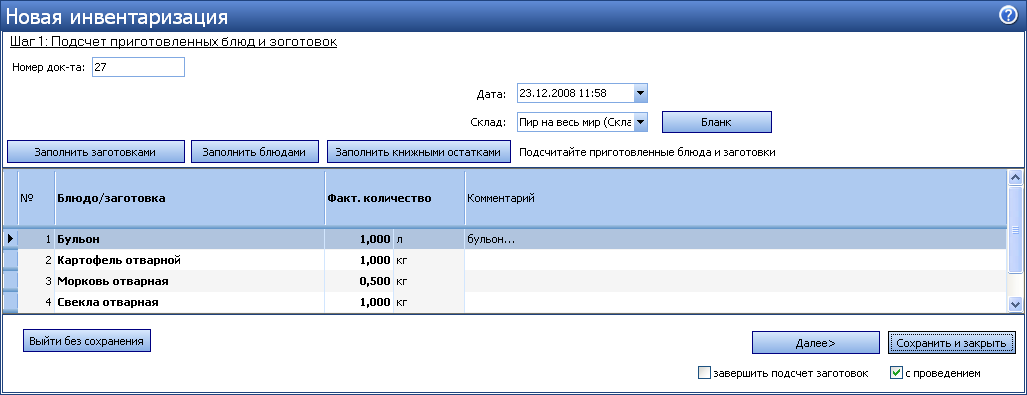Image resolution: width=1027 pixels, height=395 pixels.
Task: Enable the завершить подсчет заготовок checkbox
Action: [705, 373]
